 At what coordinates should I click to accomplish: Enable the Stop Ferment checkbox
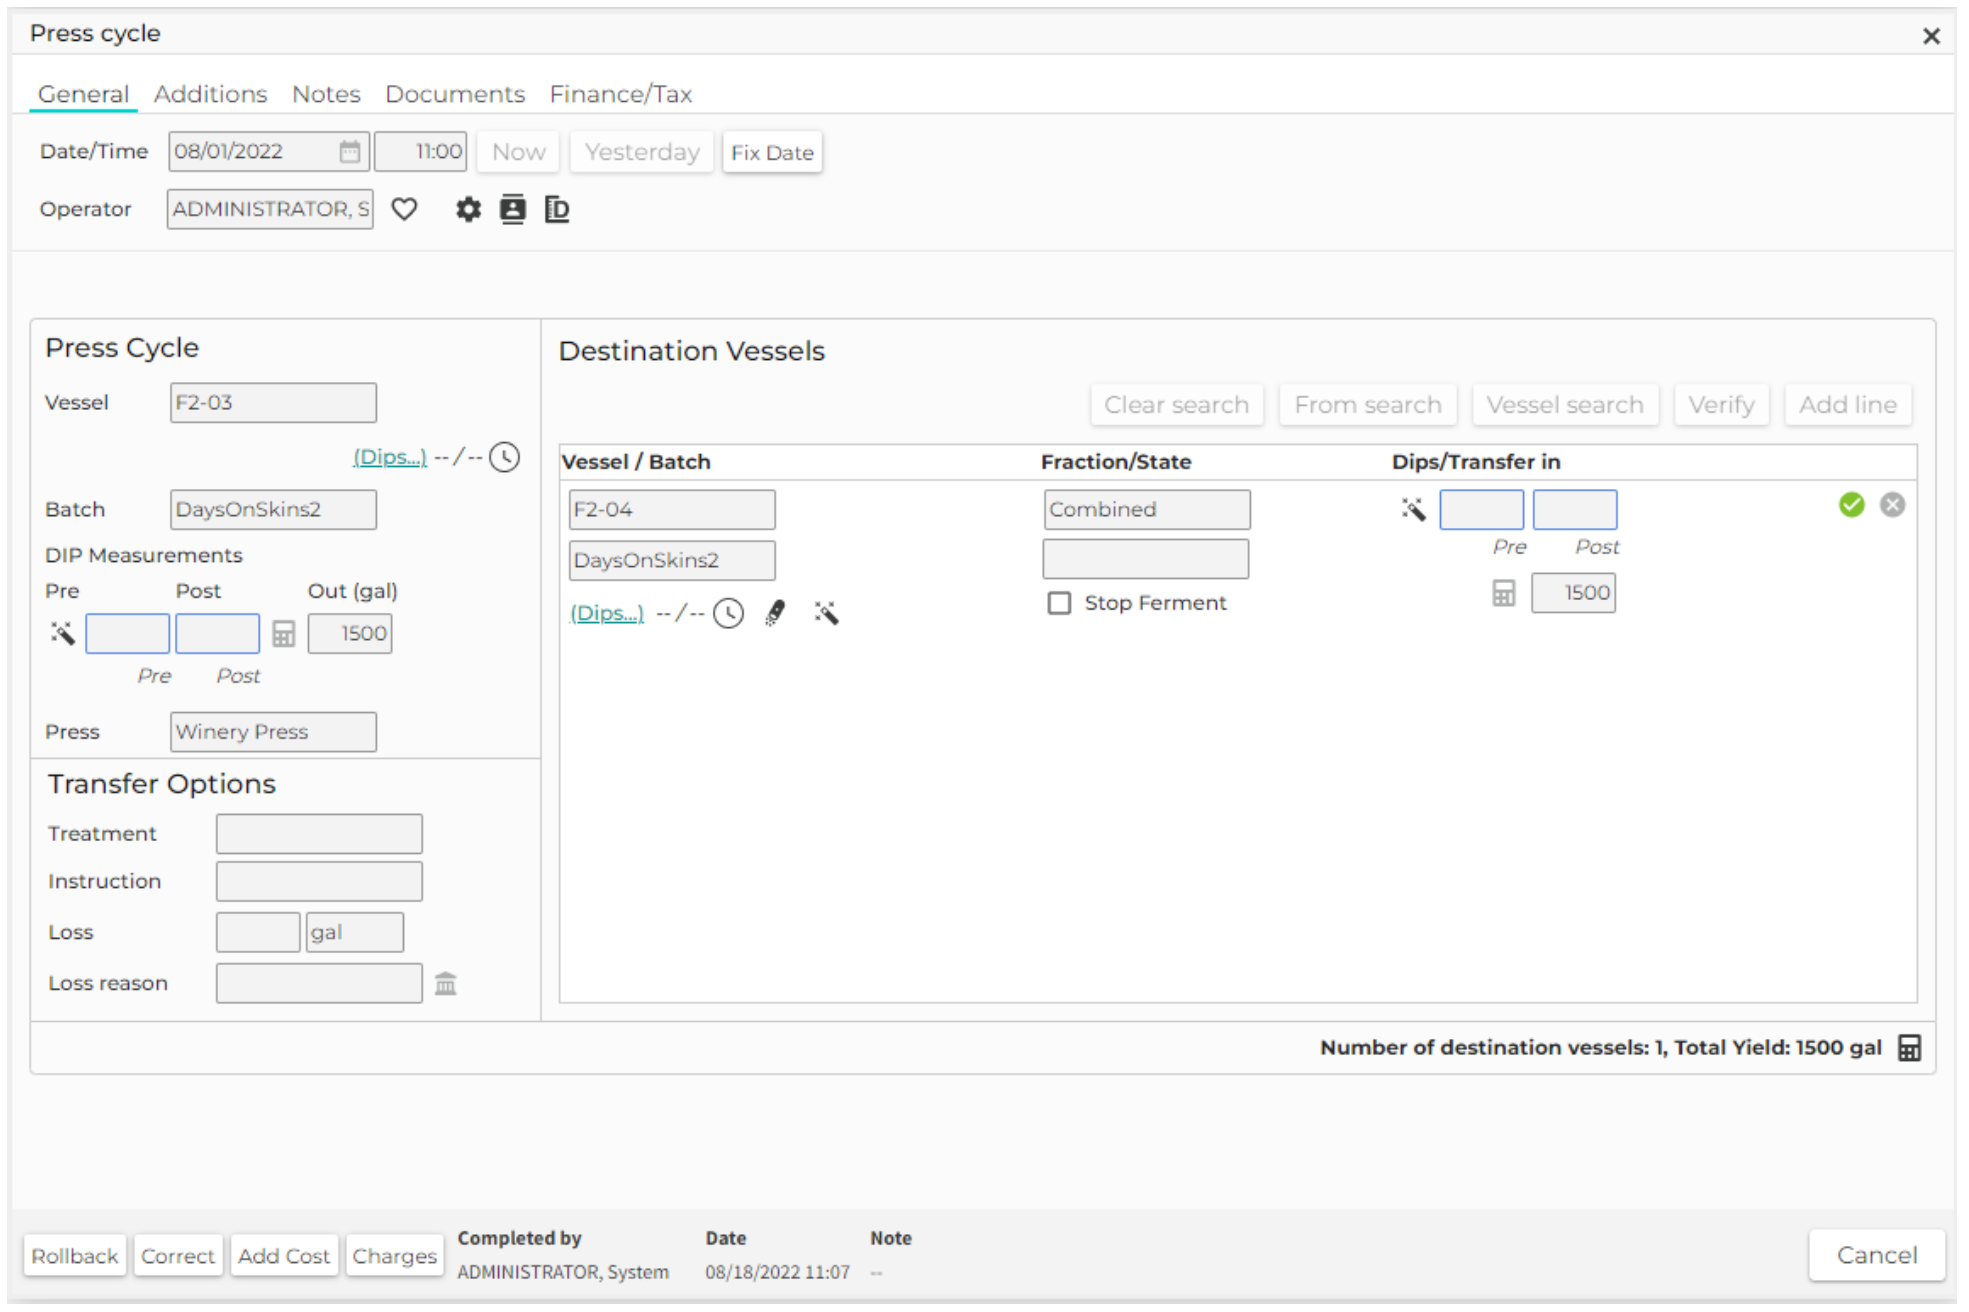click(x=1059, y=603)
